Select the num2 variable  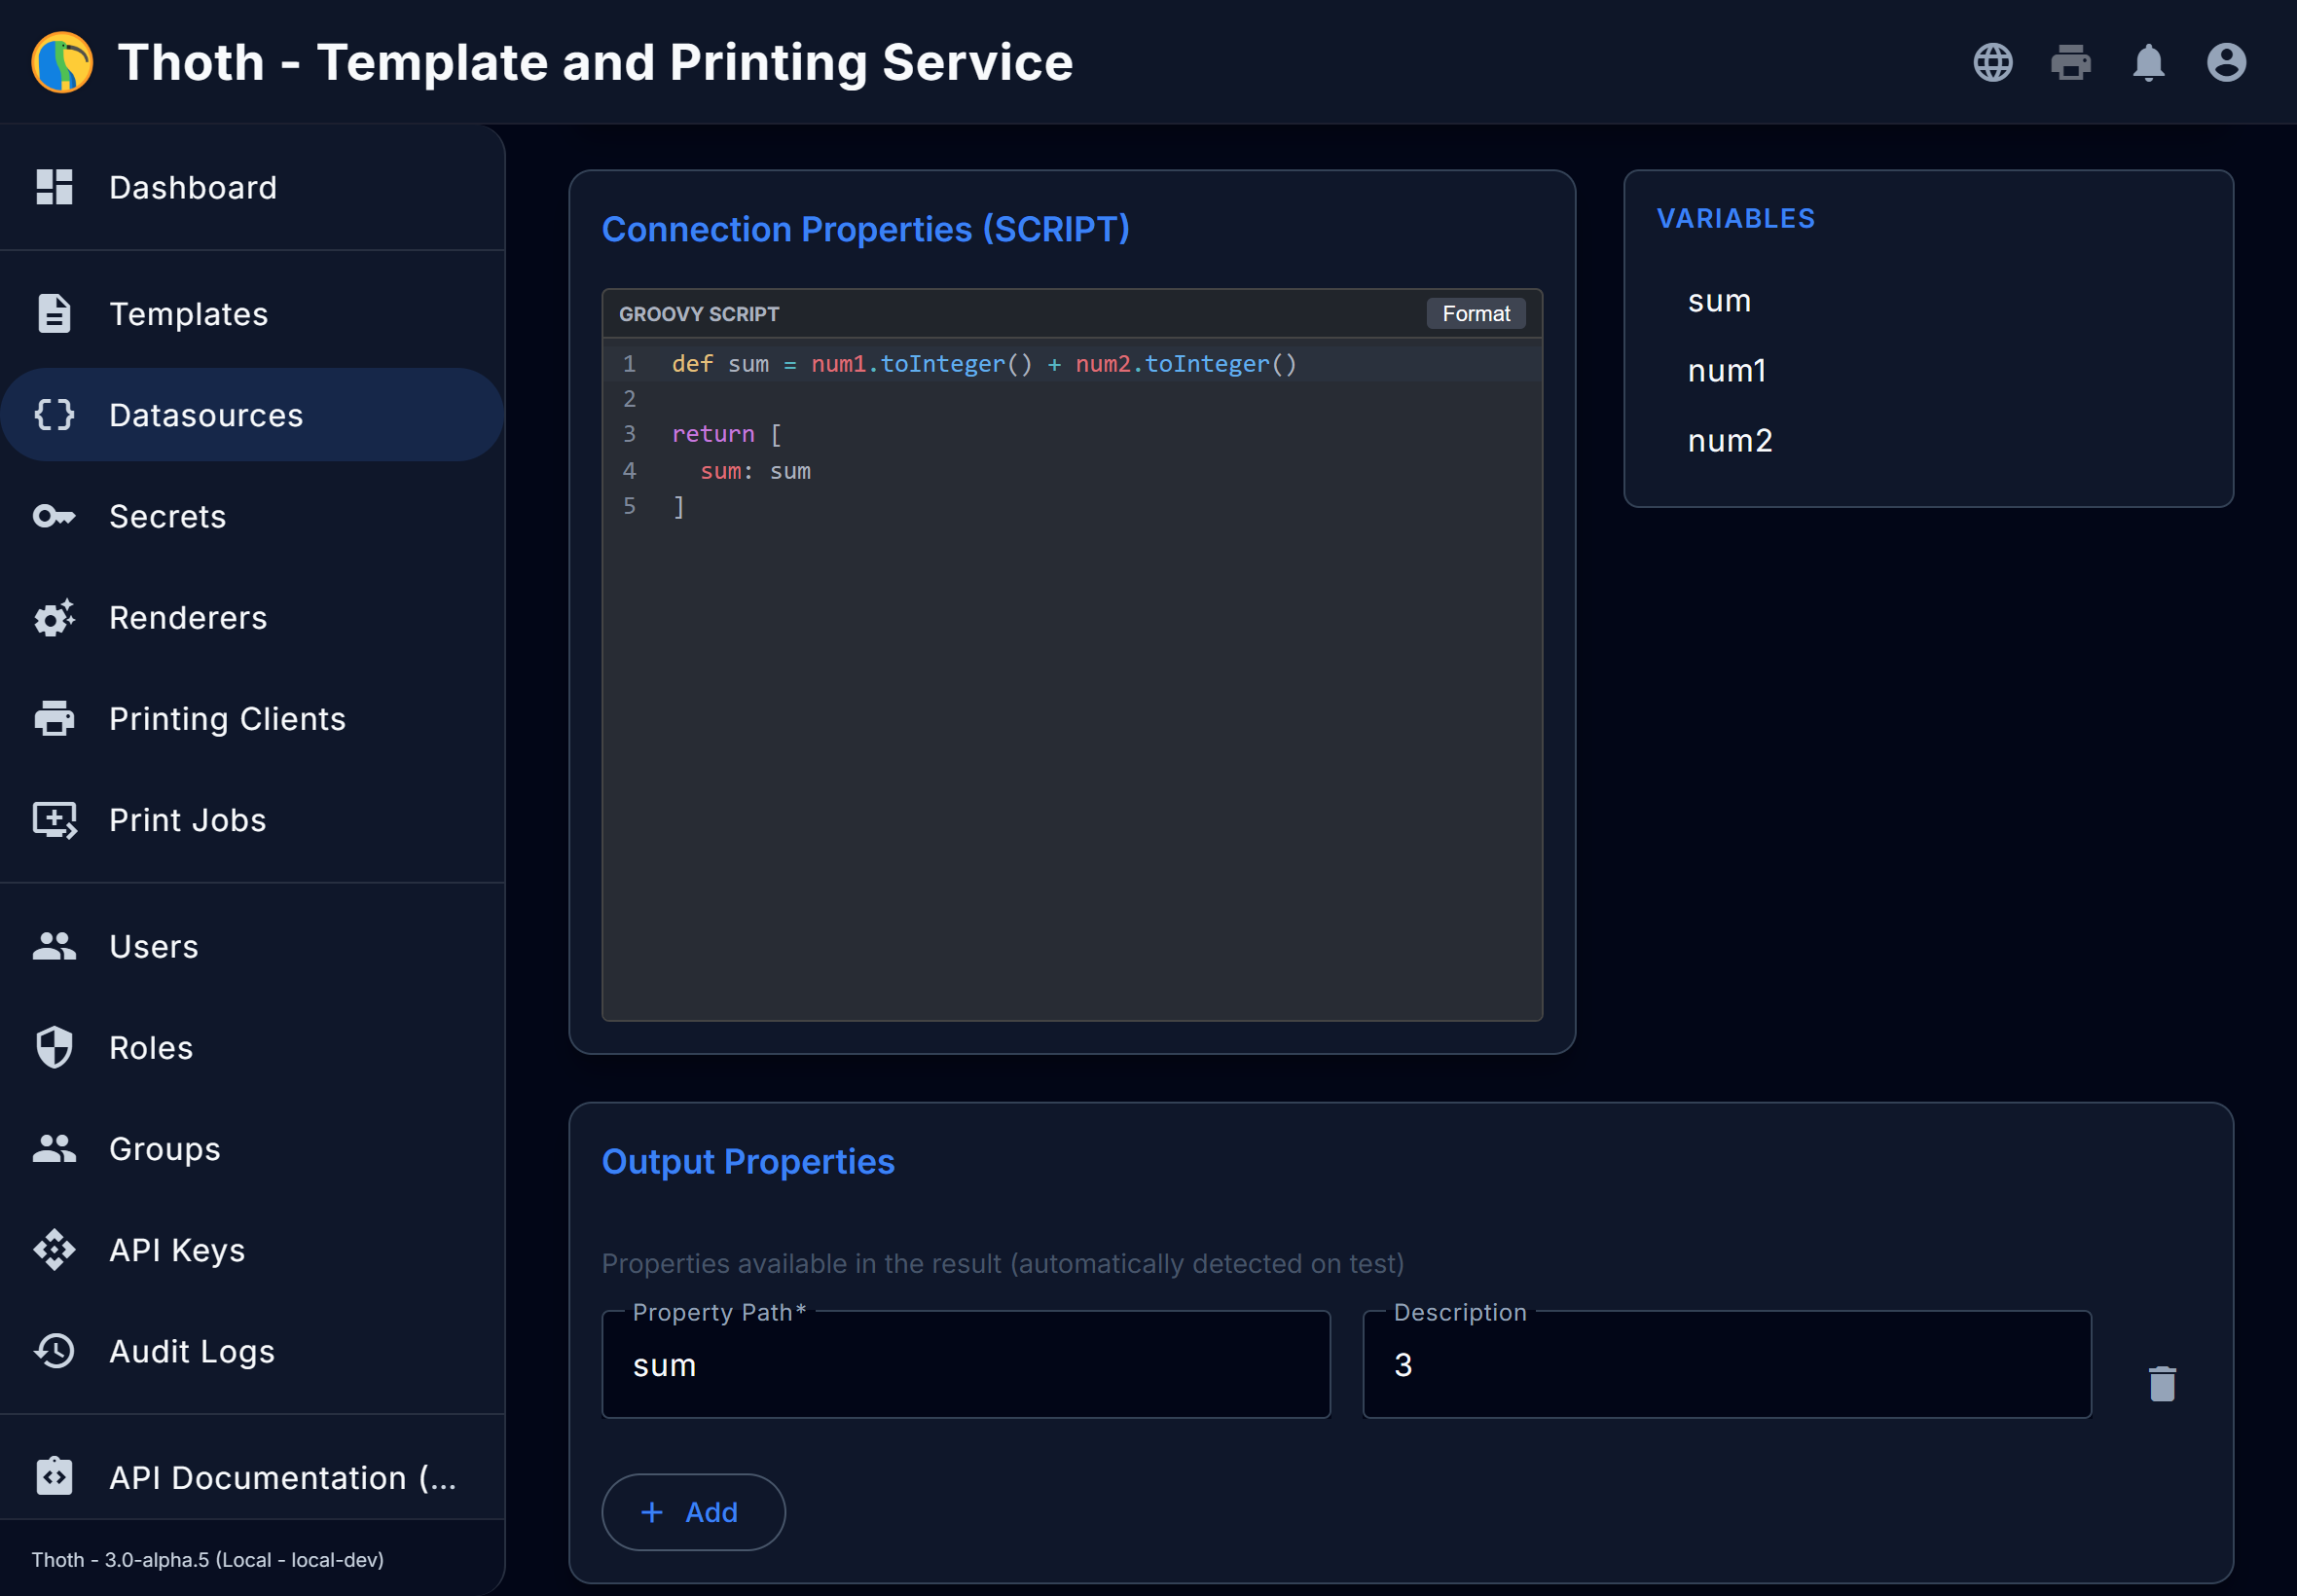1729,440
